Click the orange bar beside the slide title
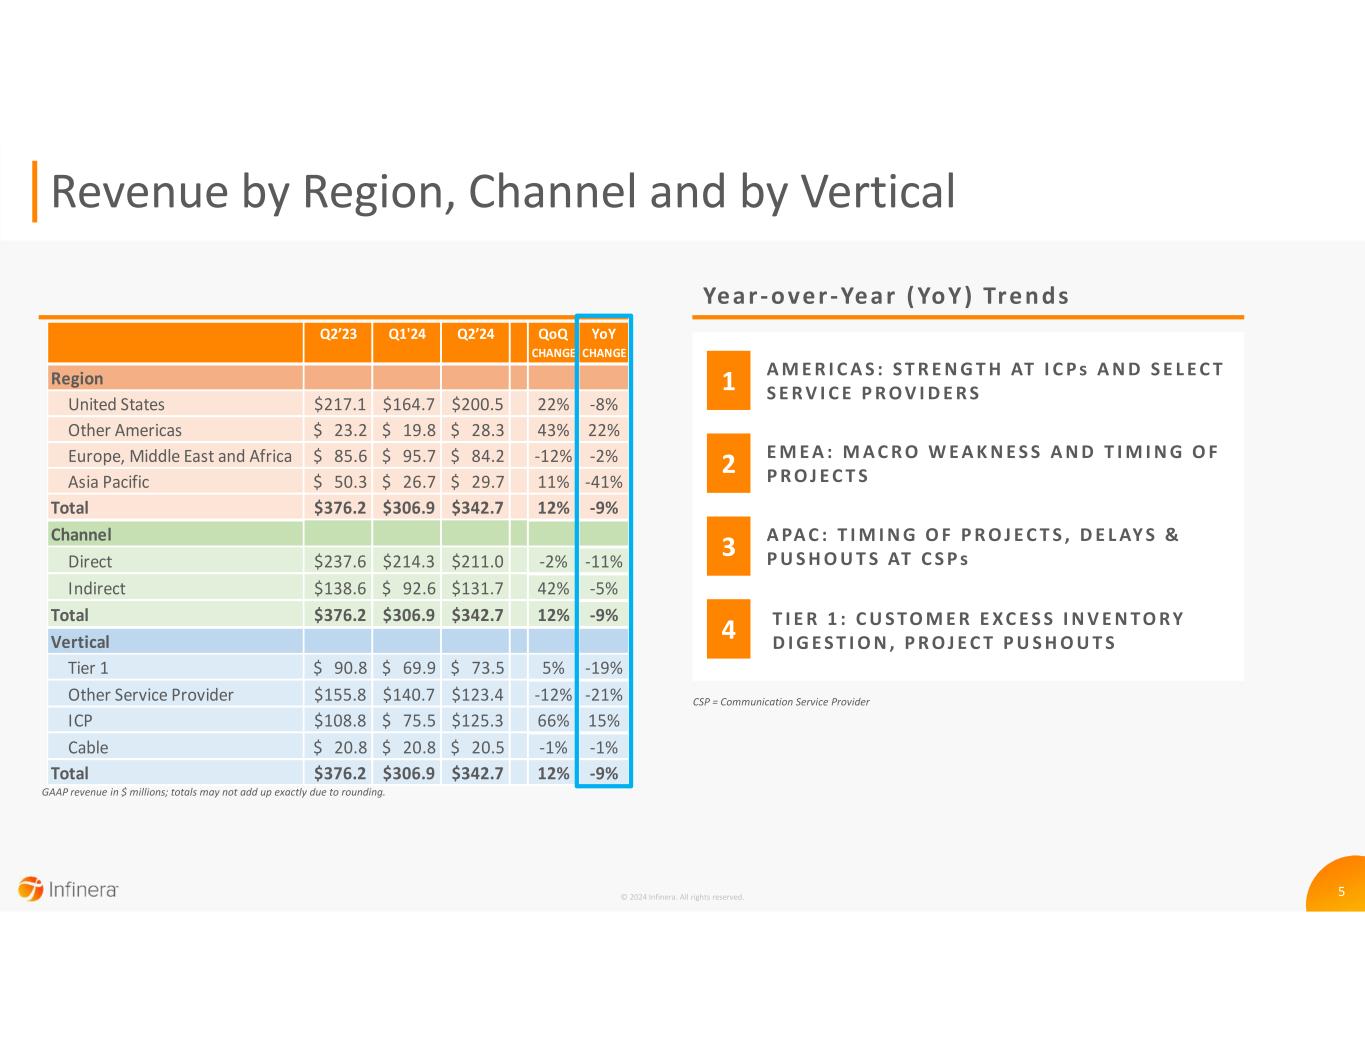Viewport: 1365px width, 1055px height. 35,190
